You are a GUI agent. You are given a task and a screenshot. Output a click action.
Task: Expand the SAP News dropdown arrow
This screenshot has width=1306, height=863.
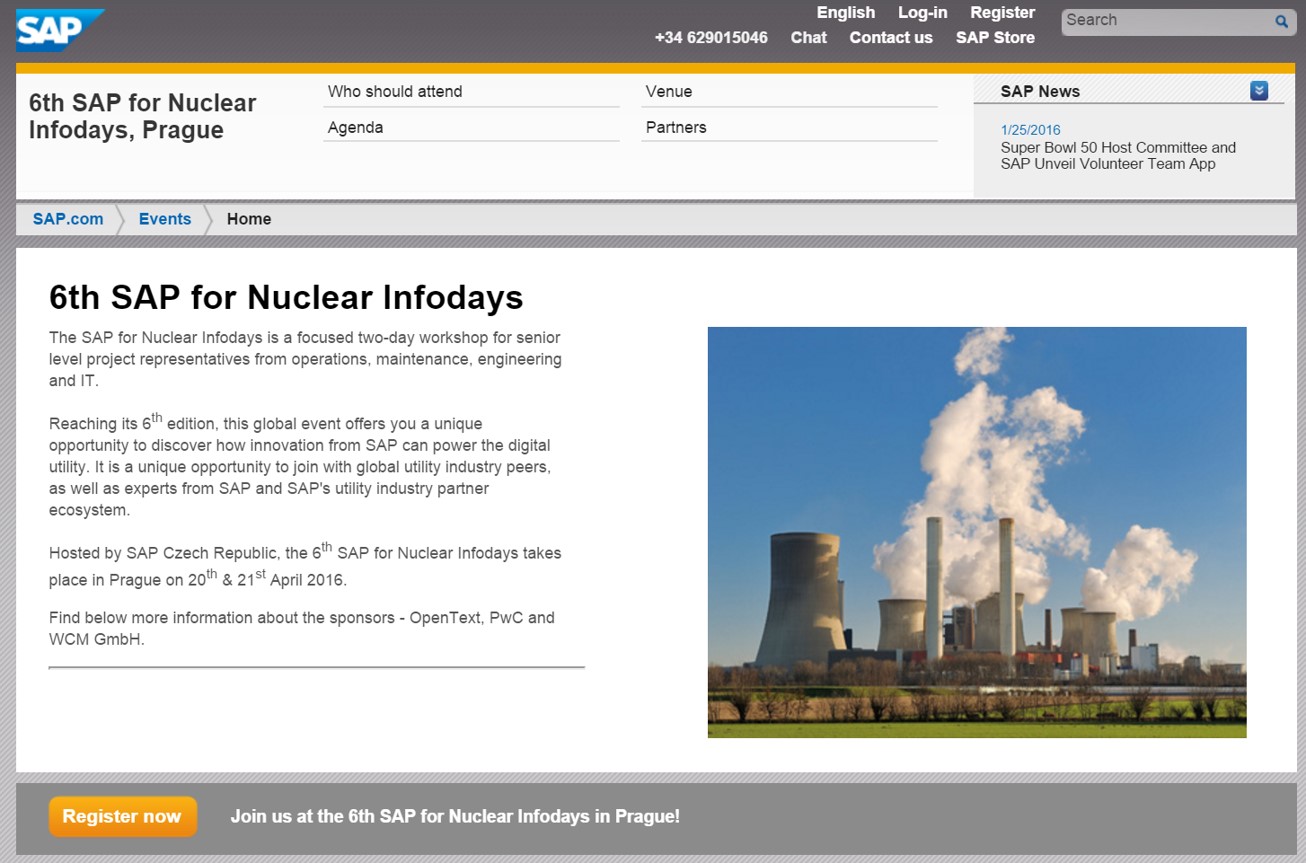1259,91
